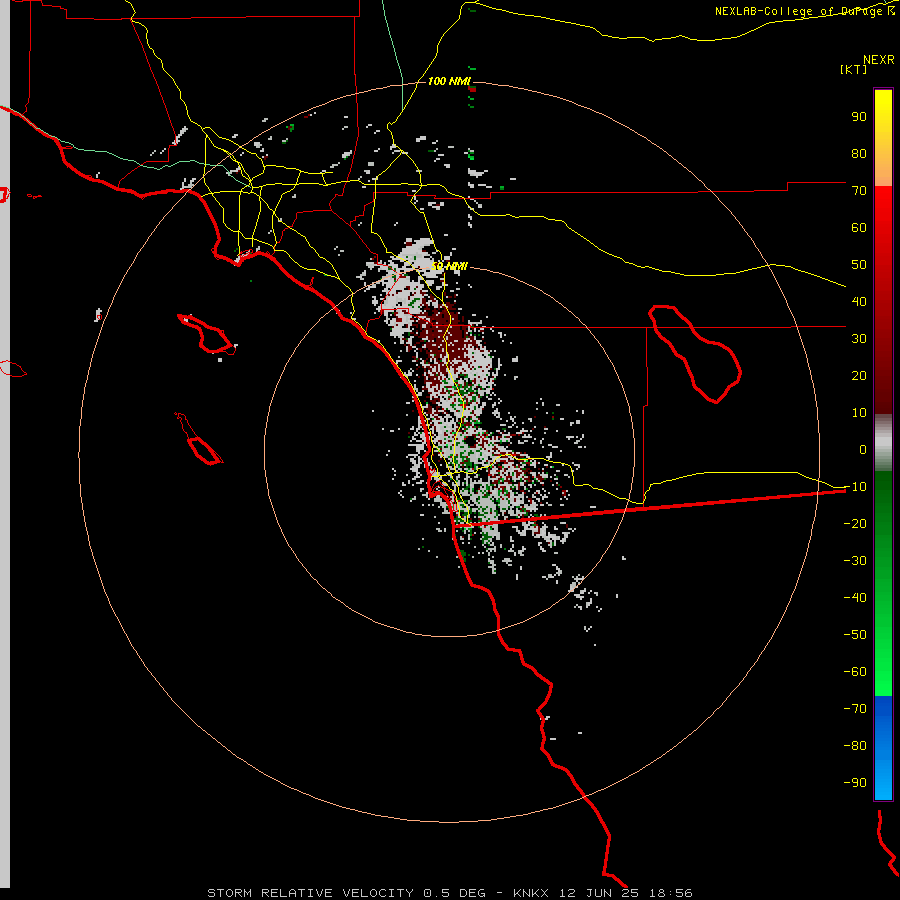
Task: Click the Storm Relative Velocity caption text
Action: [x=311, y=893]
